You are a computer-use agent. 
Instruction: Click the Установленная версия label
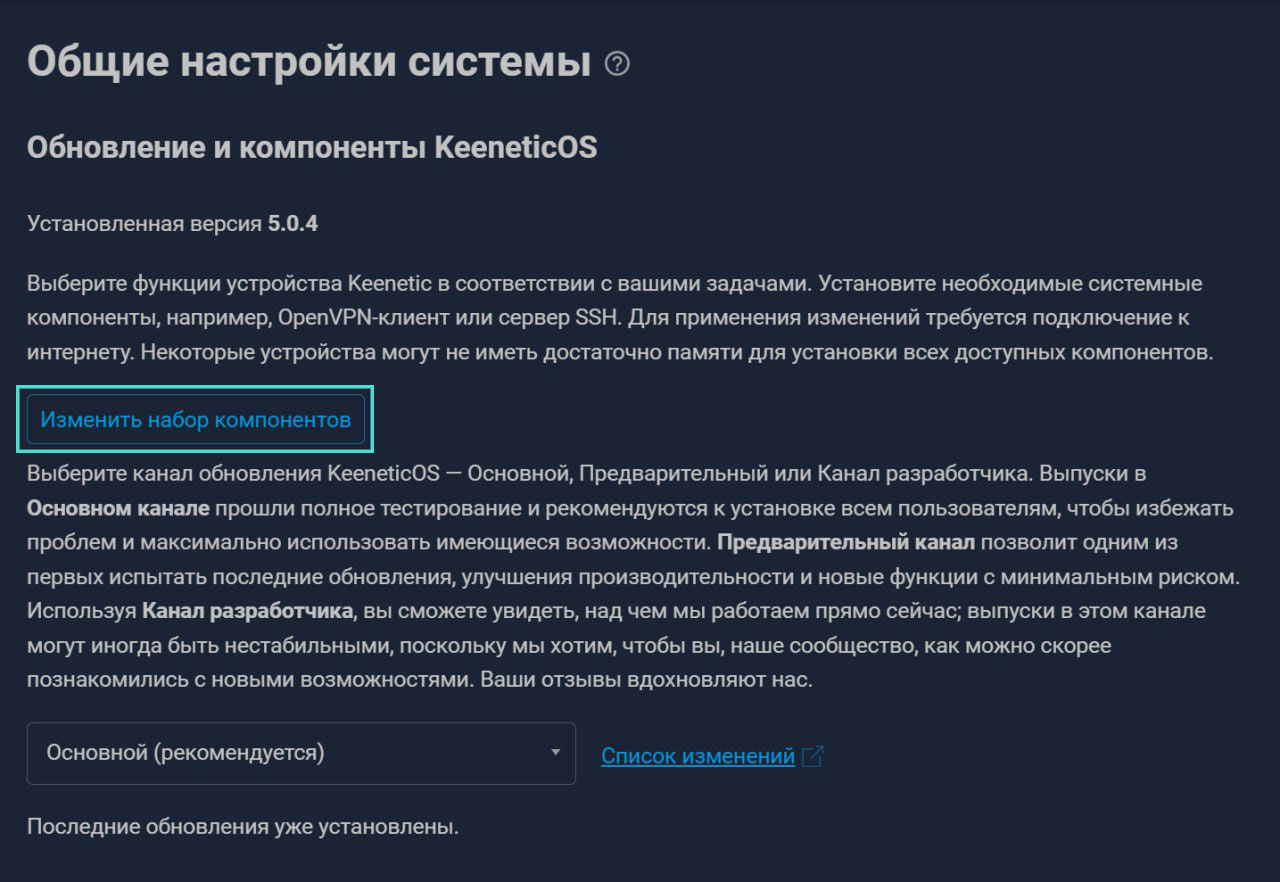tap(144, 223)
